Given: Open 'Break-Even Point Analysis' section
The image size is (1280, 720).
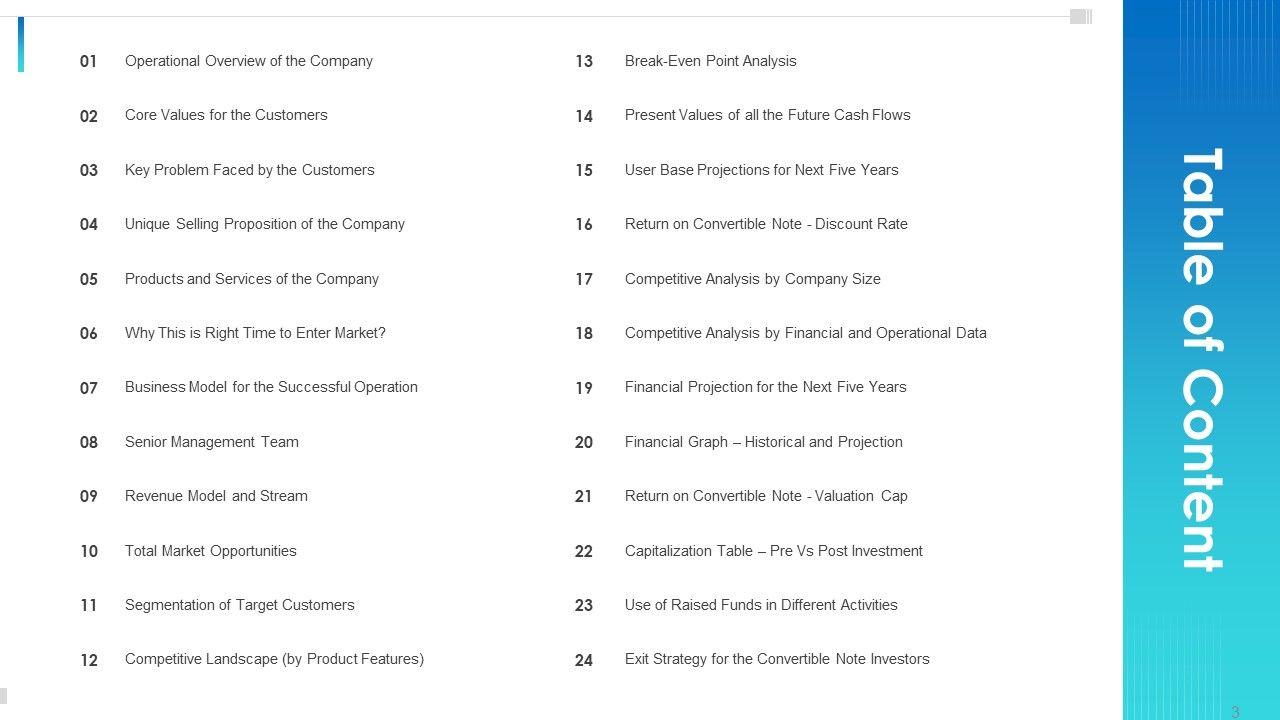Looking at the screenshot, I should tap(710, 61).
